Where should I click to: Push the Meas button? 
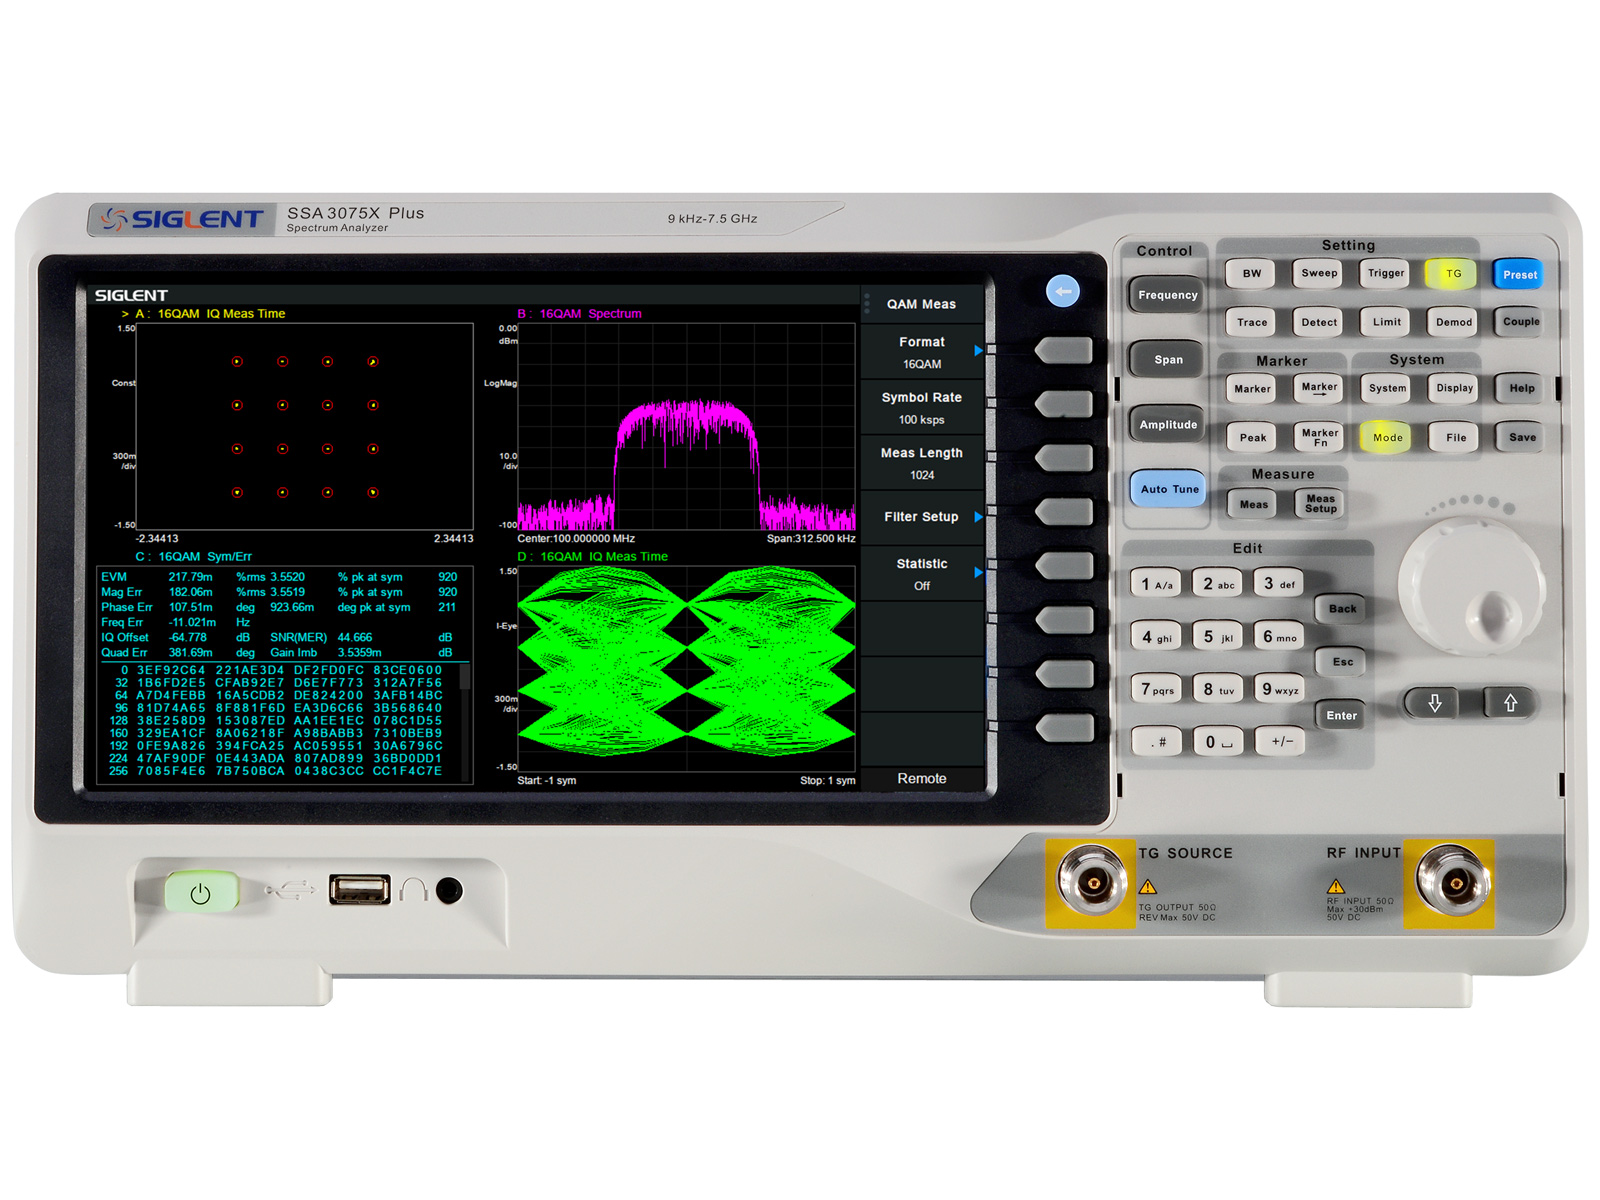coord(1253,504)
